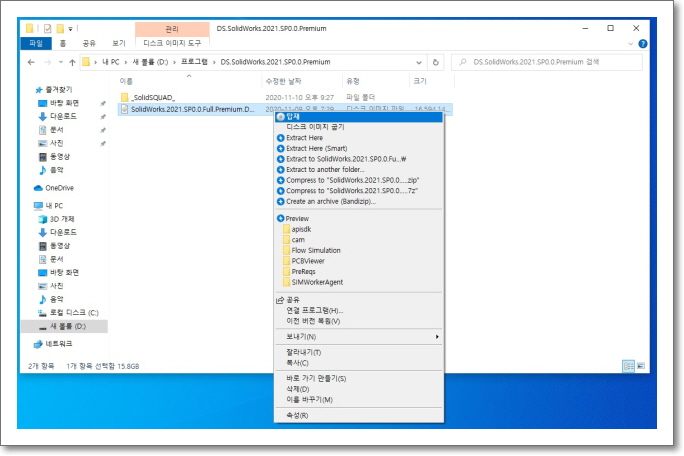Image resolution: width=684 pixels, height=456 pixels.
Task: Click Extract Here in context menu
Action: coord(359,137)
